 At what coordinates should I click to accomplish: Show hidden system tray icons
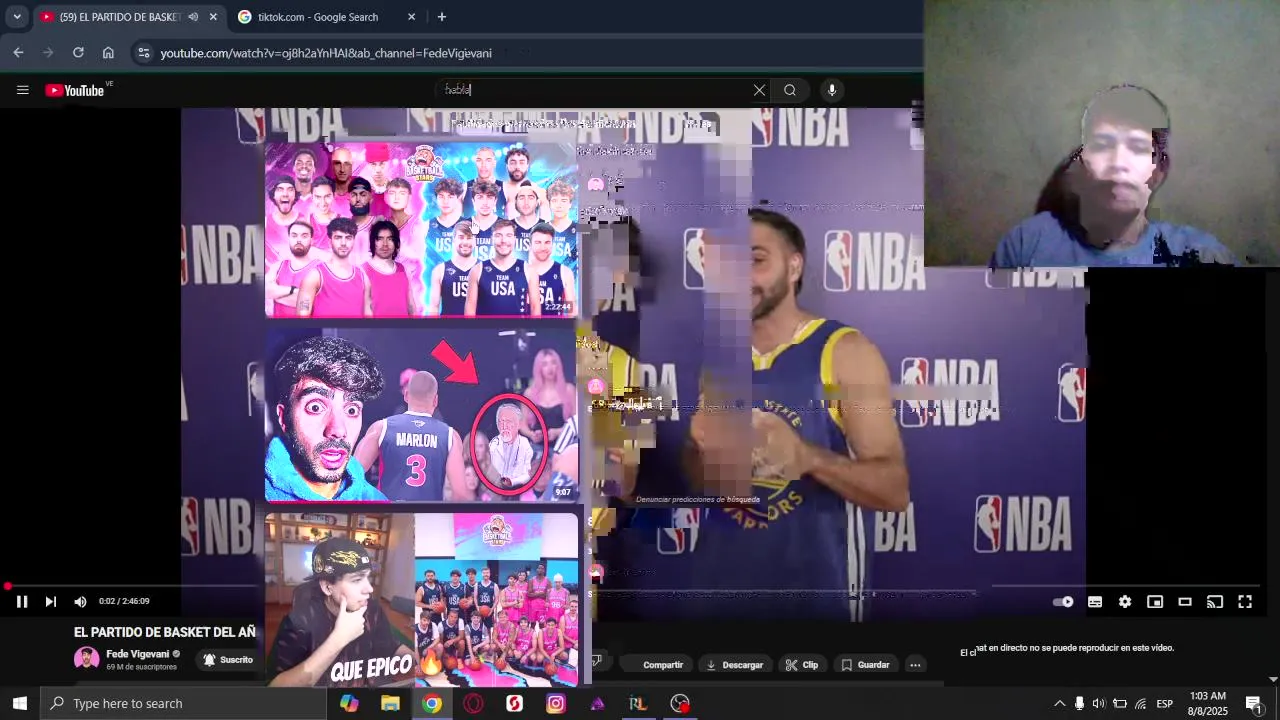click(x=1060, y=703)
